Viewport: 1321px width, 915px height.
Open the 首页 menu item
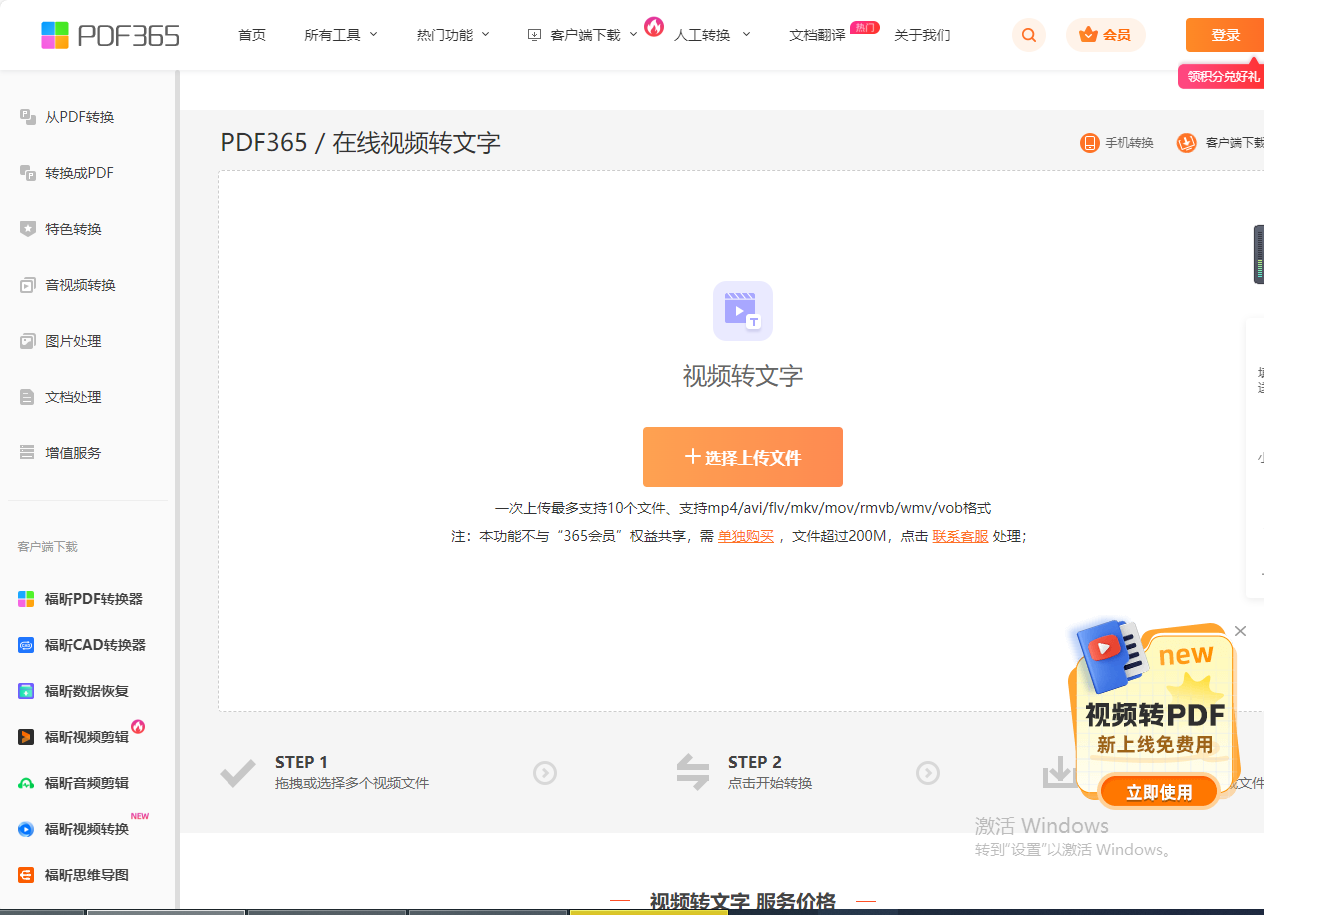tap(252, 35)
